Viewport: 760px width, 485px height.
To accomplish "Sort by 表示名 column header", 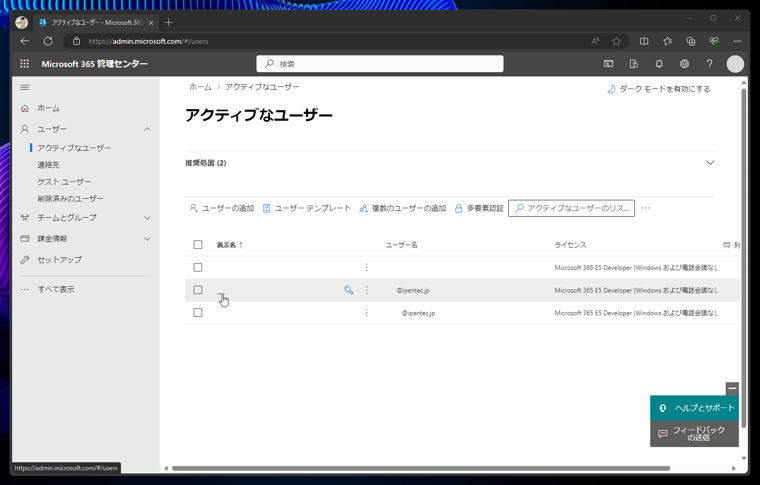I will pos(230,245).
